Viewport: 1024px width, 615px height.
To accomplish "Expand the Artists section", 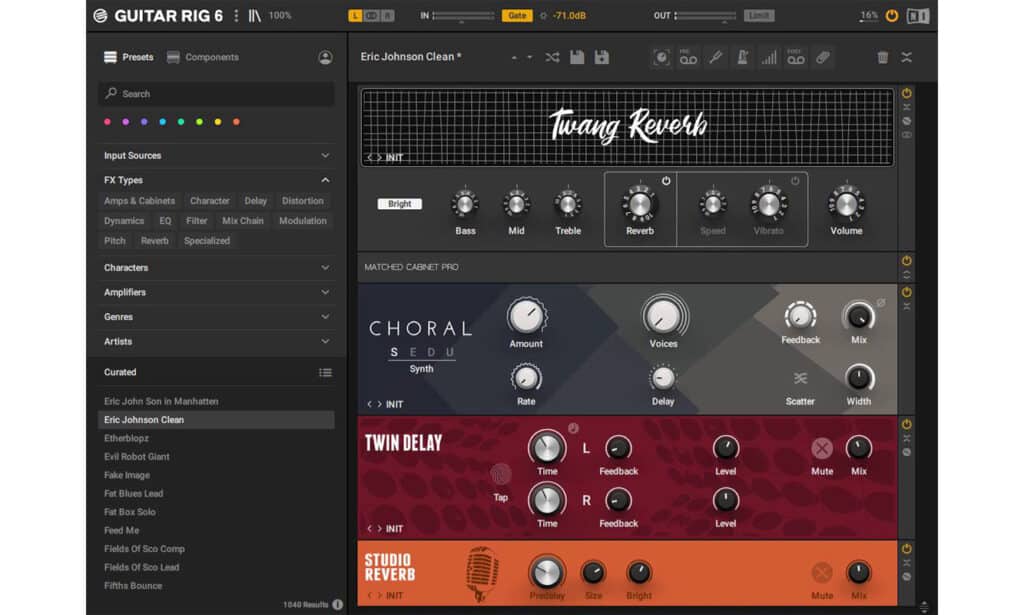I will [x=325, y=341].
